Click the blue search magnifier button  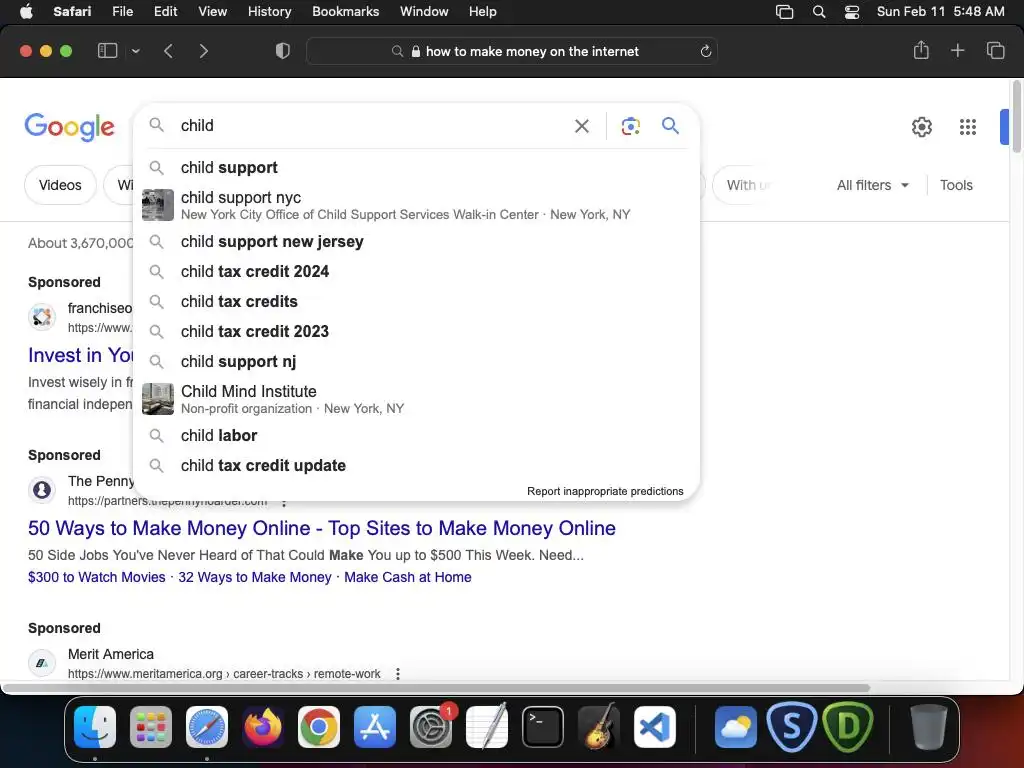click(670, 125)
